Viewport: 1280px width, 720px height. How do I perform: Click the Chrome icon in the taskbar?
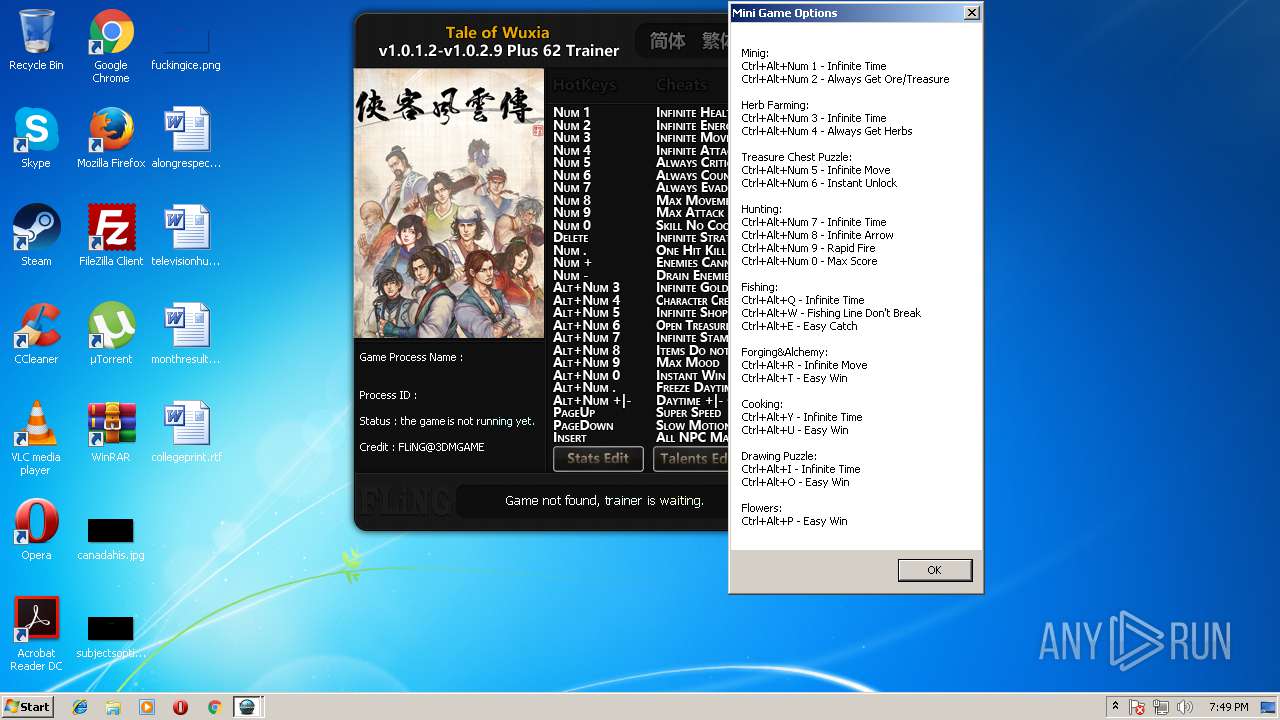click(214, 707)
